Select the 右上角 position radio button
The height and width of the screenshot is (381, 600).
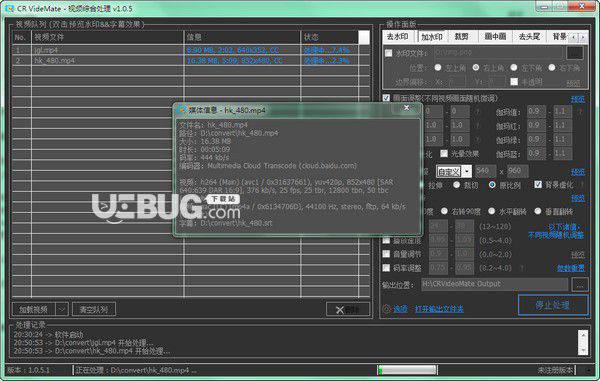pyautogui.click(x=476, y=68)
